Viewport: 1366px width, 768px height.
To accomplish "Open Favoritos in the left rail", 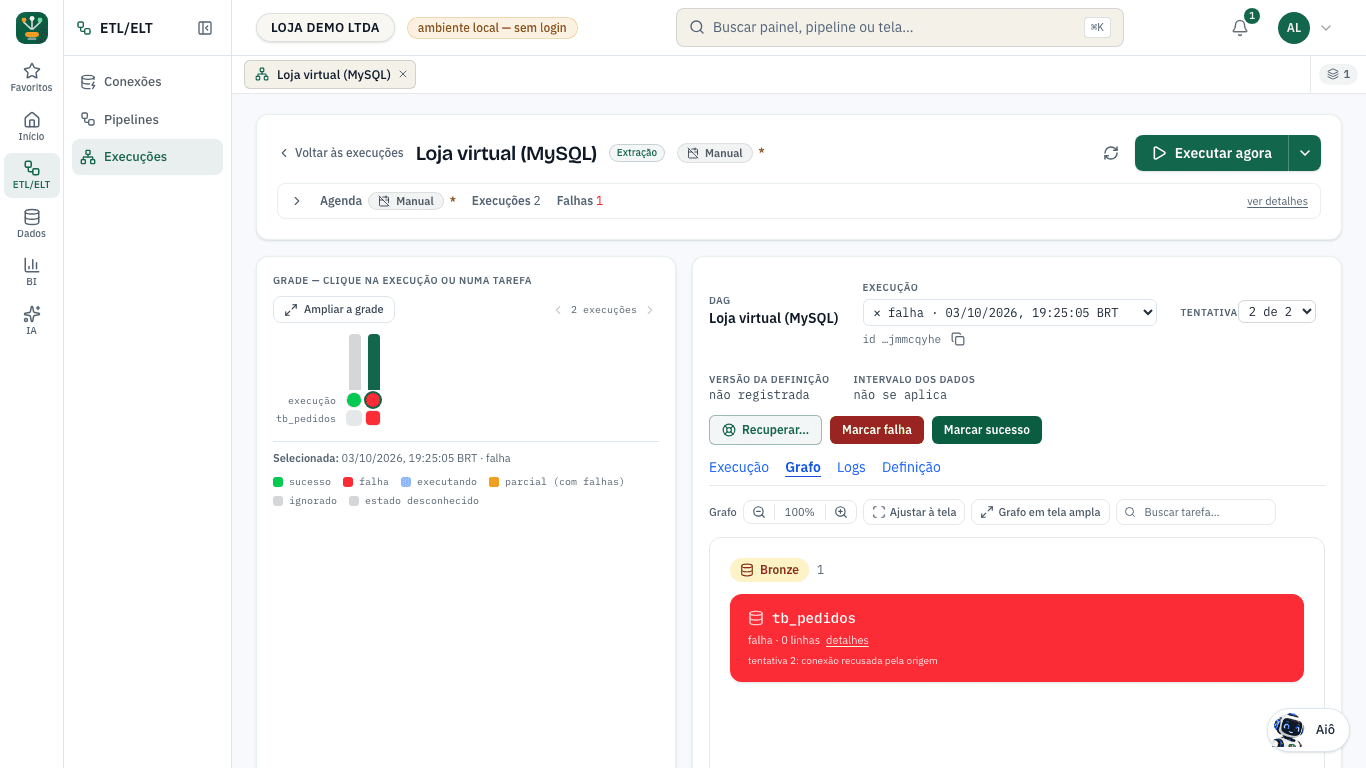I will pos(32,78).
